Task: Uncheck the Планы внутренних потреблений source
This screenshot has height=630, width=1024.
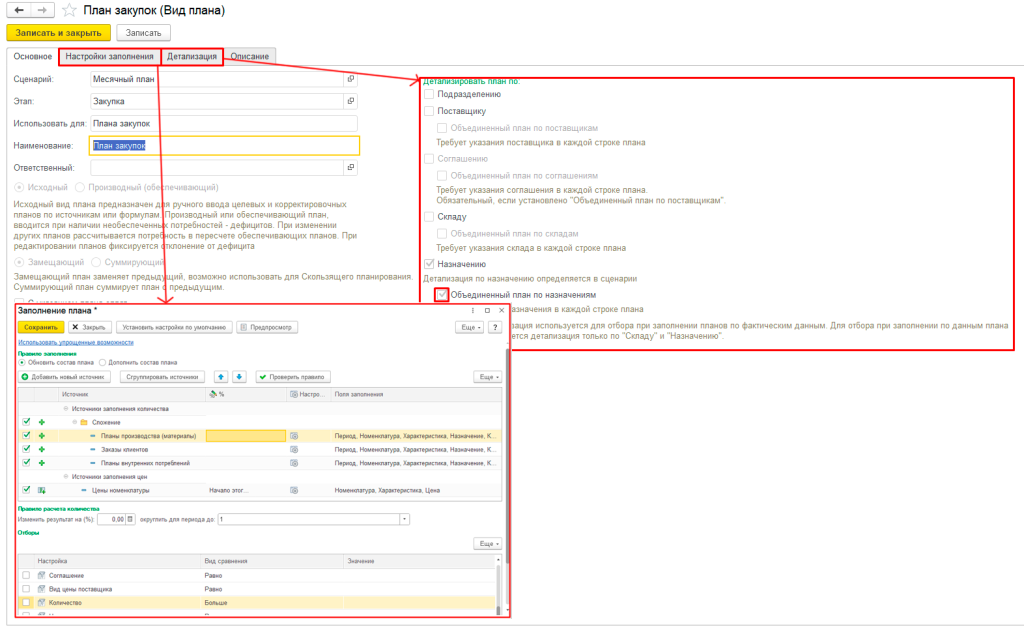Action: coord(26,463)
